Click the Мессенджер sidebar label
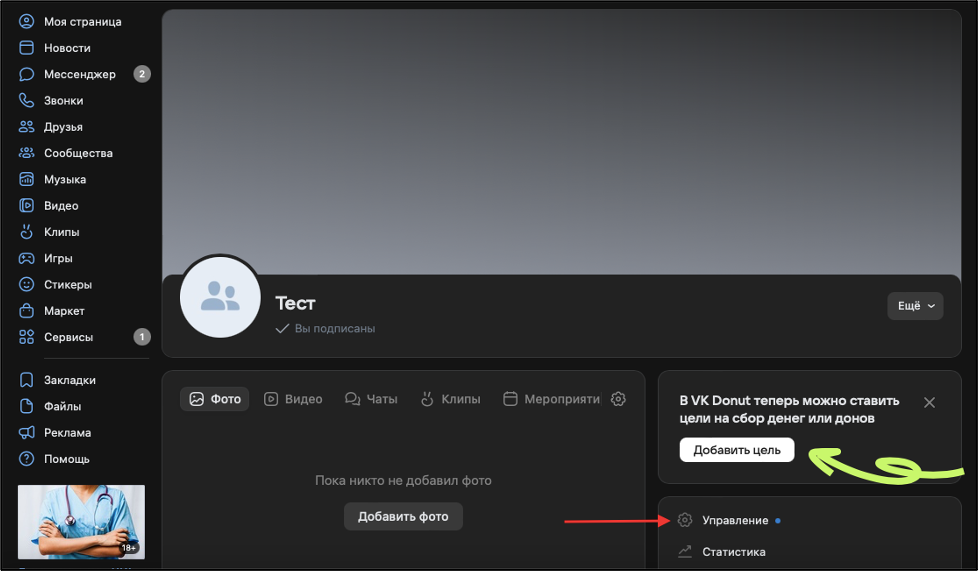This screenshot has width=979, height=572. pyautogui.click(x=80, y=74)
